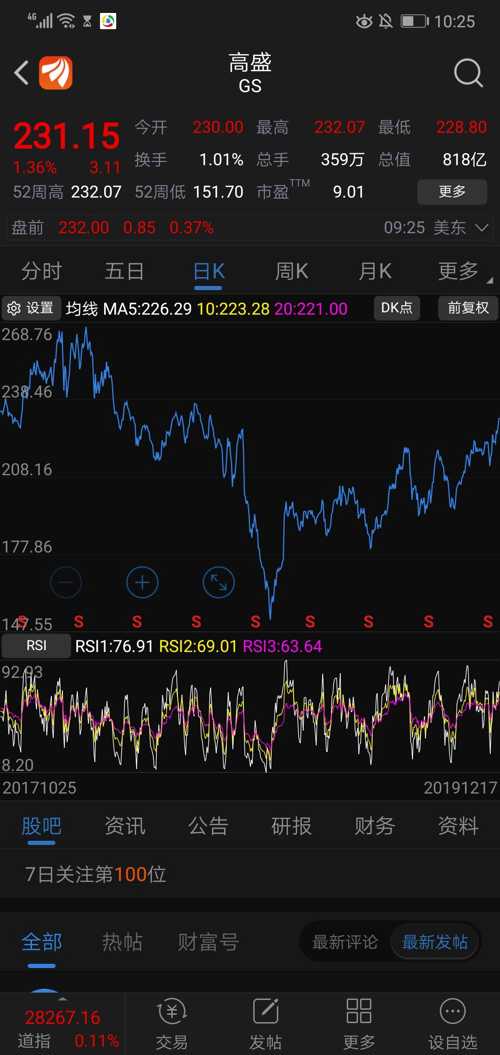Open the orange Eastmoney app logo
Viewport: 500px width, 1055px height.
click(x=55, y=73)
